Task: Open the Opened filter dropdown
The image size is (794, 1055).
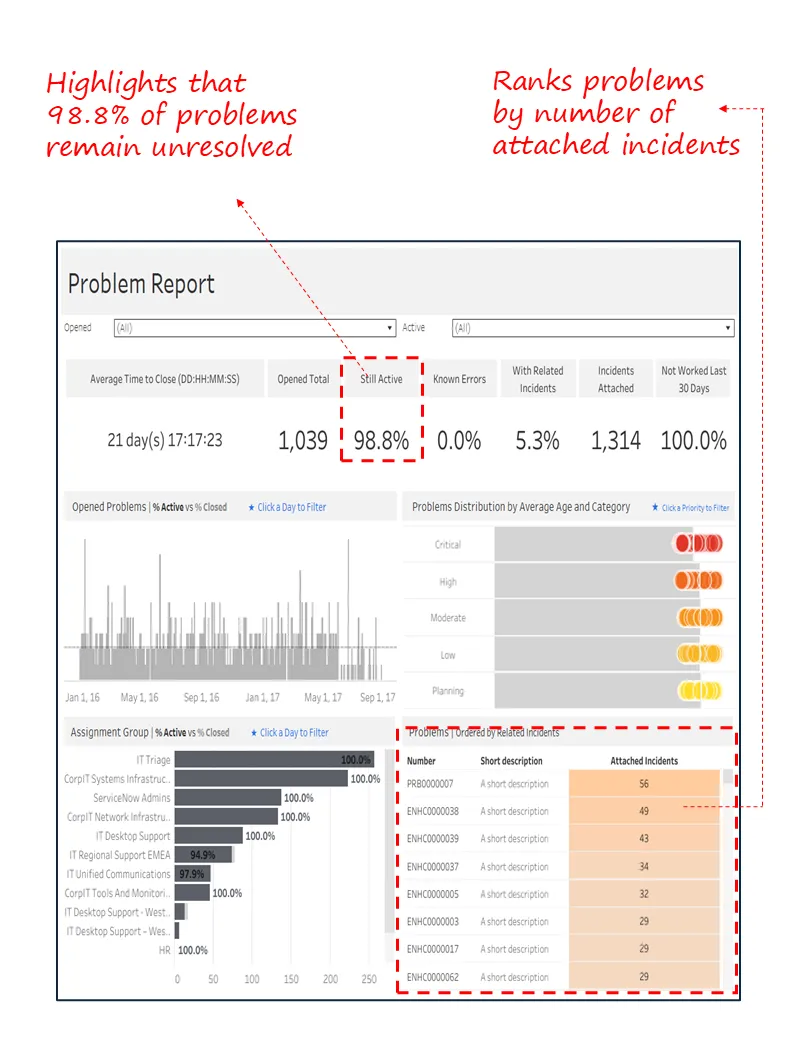Action: tap(254, 328)
